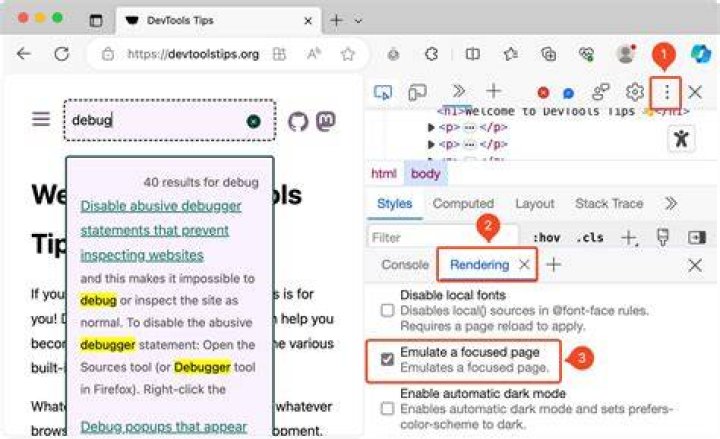Open the site's GitHub link icon
Image resolution: width=720 pixels, height=439 pixels.
pyautogui.click(x=298, y=122)
